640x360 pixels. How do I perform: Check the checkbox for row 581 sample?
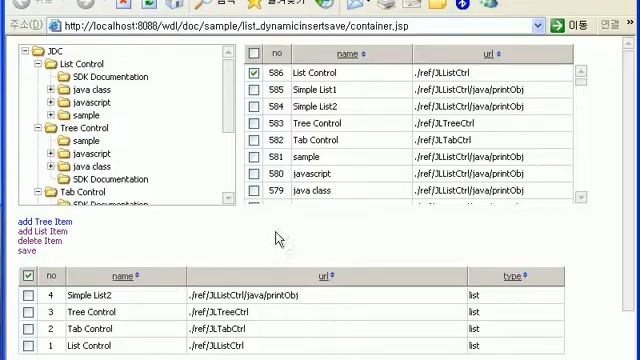254,157
